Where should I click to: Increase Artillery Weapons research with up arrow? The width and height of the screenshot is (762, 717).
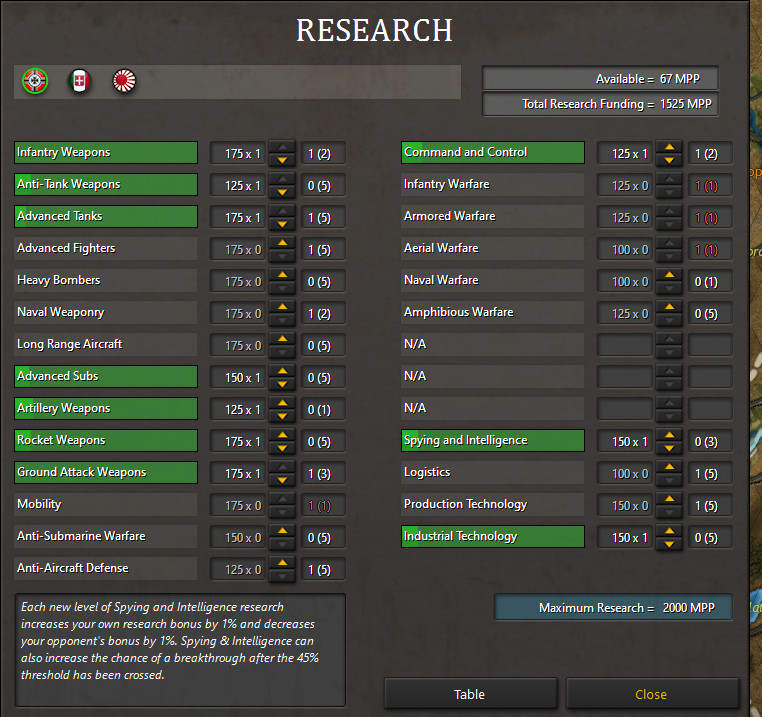click(282, 403)
